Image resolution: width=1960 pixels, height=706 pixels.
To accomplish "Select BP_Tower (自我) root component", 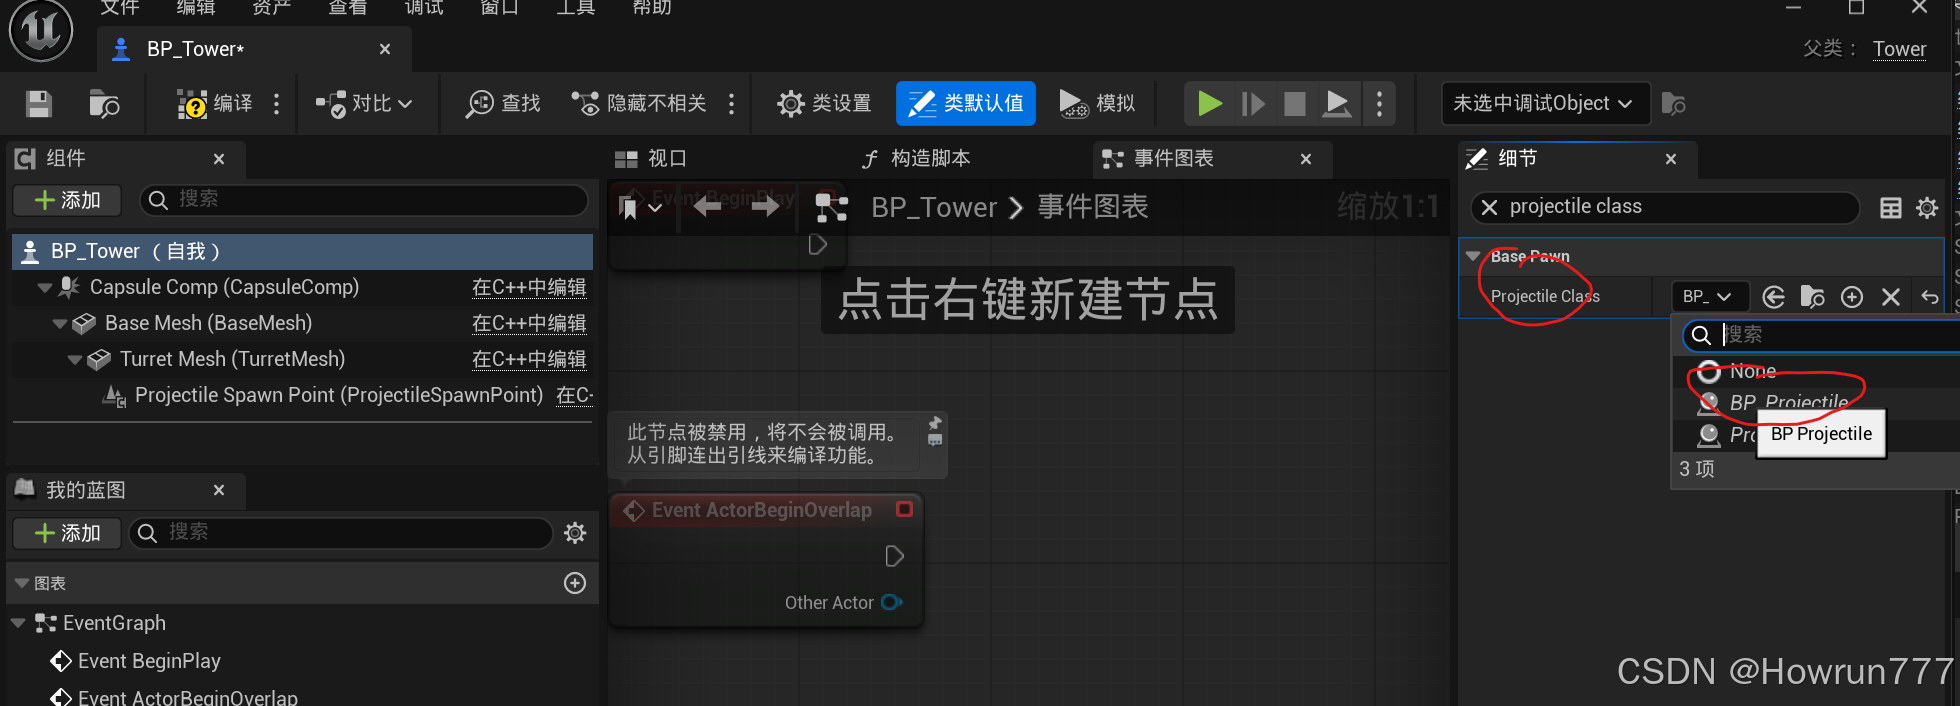I will tap(302, 251).
